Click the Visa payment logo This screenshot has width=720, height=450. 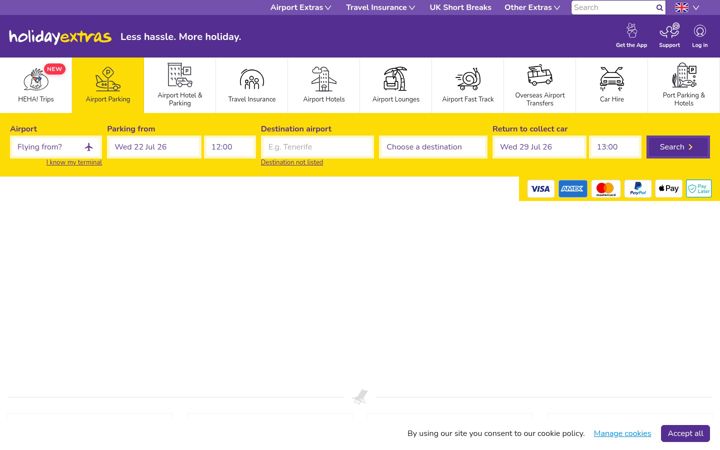[x=540, y=189]
